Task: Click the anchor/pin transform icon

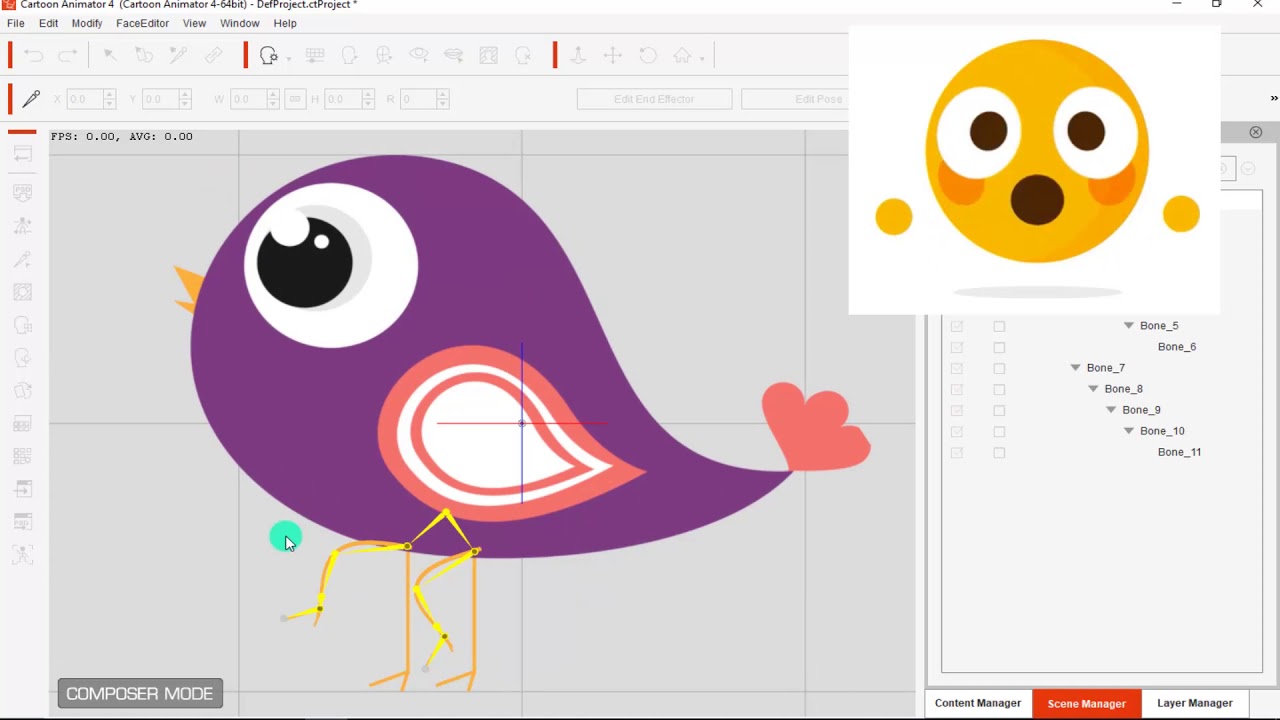Action: tap(578, 56)
